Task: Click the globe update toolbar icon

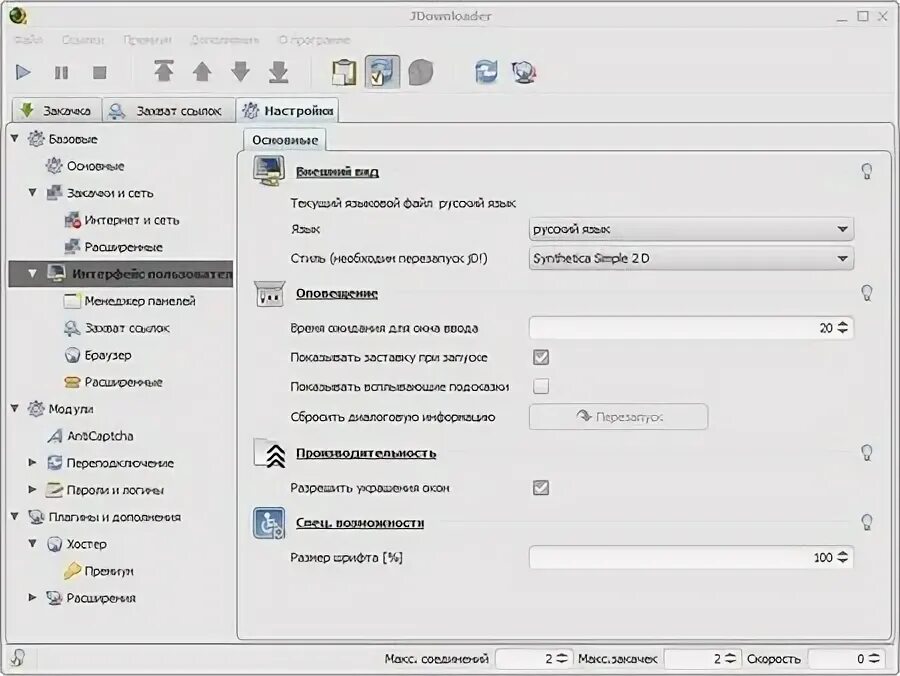Action: coord(524,72)
